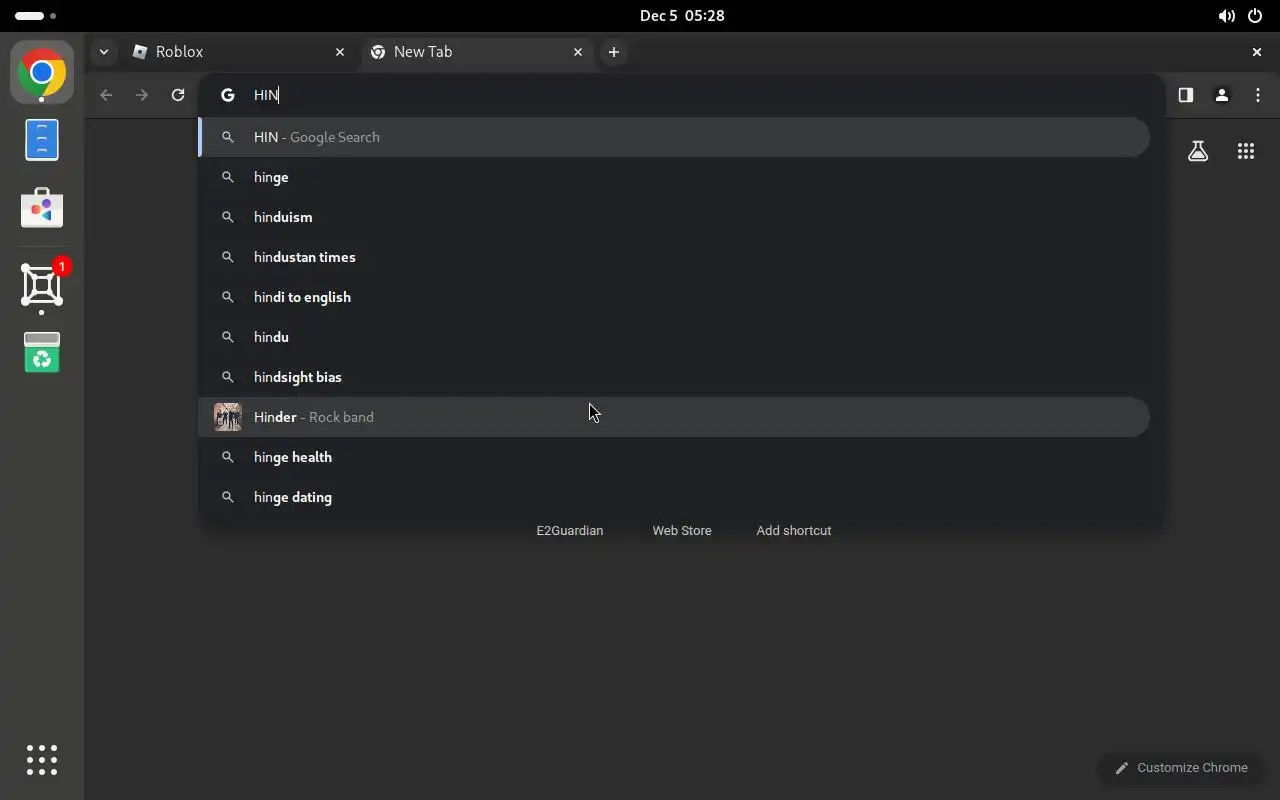Click the Activities pill in the top bar
The height and width of the screenshot is (800, 1280).
tap(36, 16)
